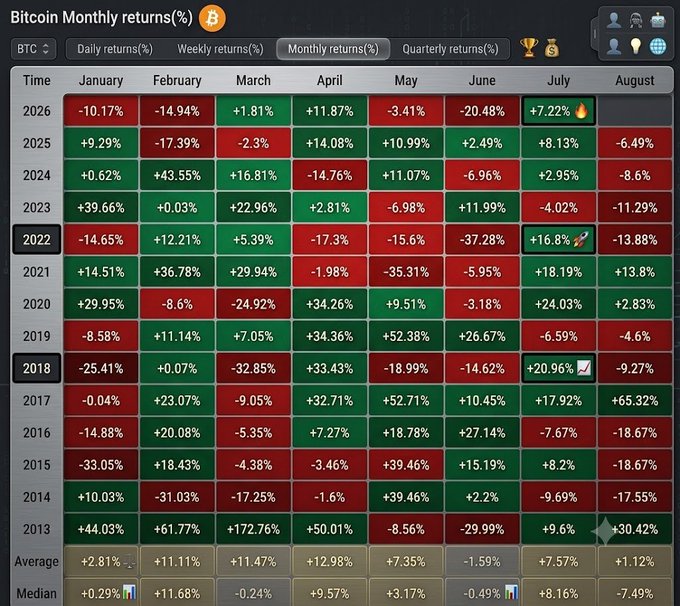Click the user silhouette beside the lightbulb icon

pyautogui.click(x=614, y=46)
